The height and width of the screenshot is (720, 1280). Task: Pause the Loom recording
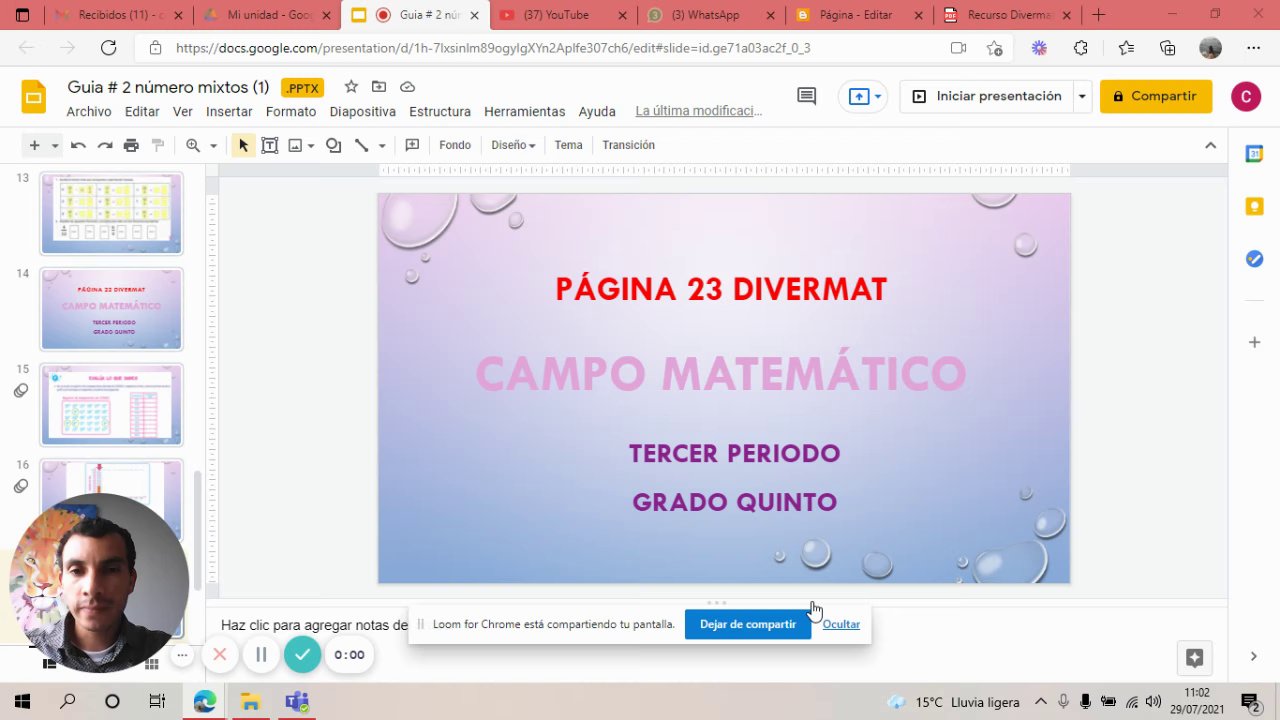click(261, 655)
